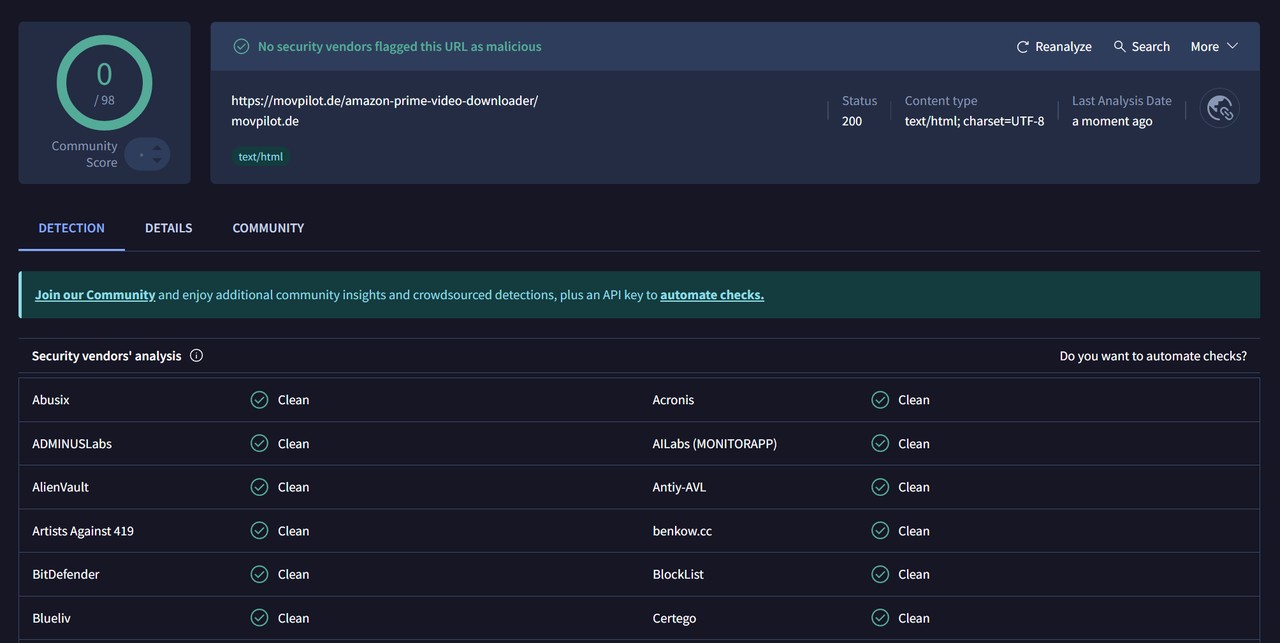Click the Reanalyze refresh icon
This screenshot has height=643, width=1280.
[1022, 47]
